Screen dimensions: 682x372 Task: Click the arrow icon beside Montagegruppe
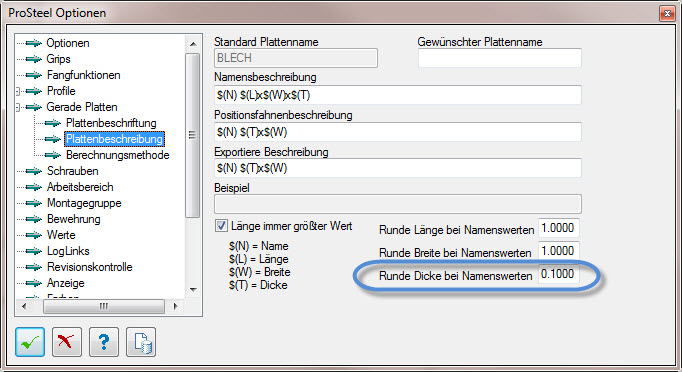point(33,203)
